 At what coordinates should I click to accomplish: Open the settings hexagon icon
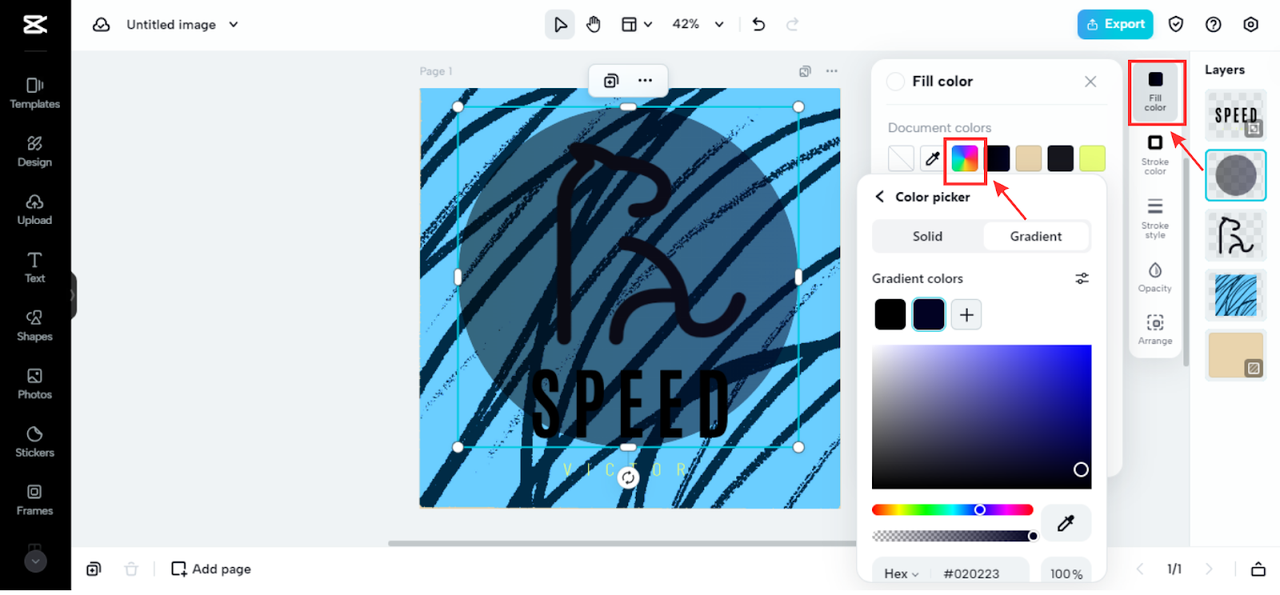pyautogui.click(x=1251, y=25)
